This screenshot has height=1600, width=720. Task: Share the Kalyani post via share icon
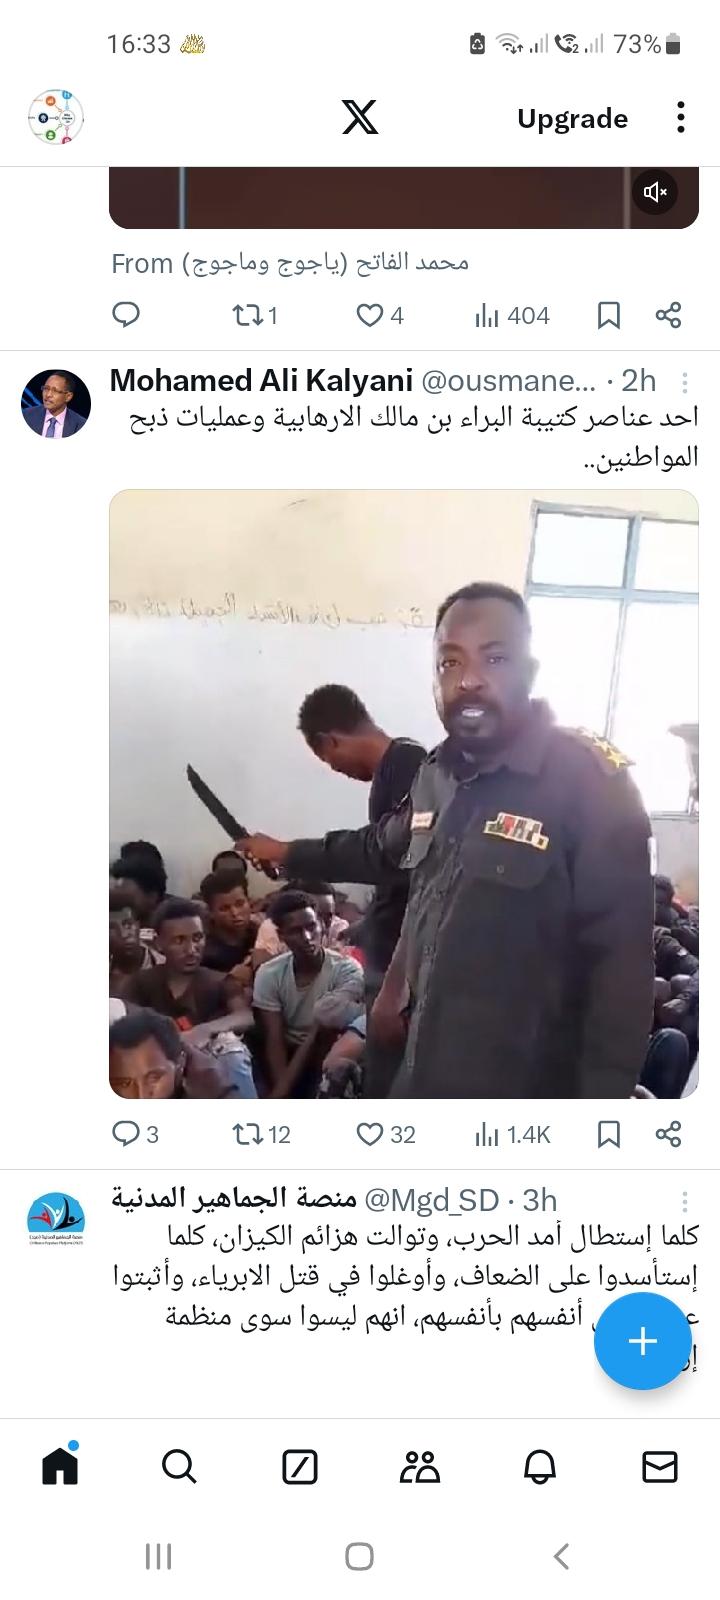point(668,1134)
